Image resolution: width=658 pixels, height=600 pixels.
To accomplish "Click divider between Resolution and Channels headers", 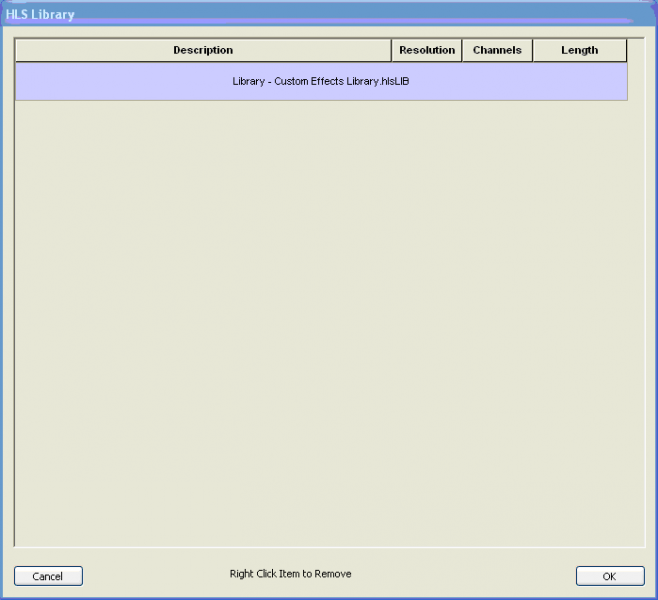I will coord(462,50).
